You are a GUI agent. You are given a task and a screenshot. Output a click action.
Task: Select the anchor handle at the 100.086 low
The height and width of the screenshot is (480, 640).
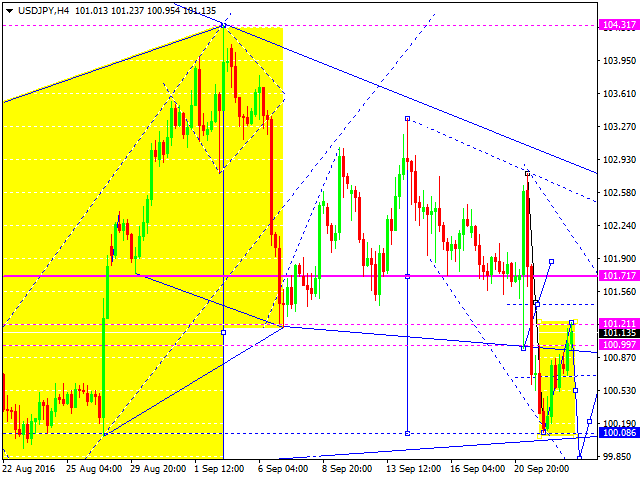pos(543,432)
